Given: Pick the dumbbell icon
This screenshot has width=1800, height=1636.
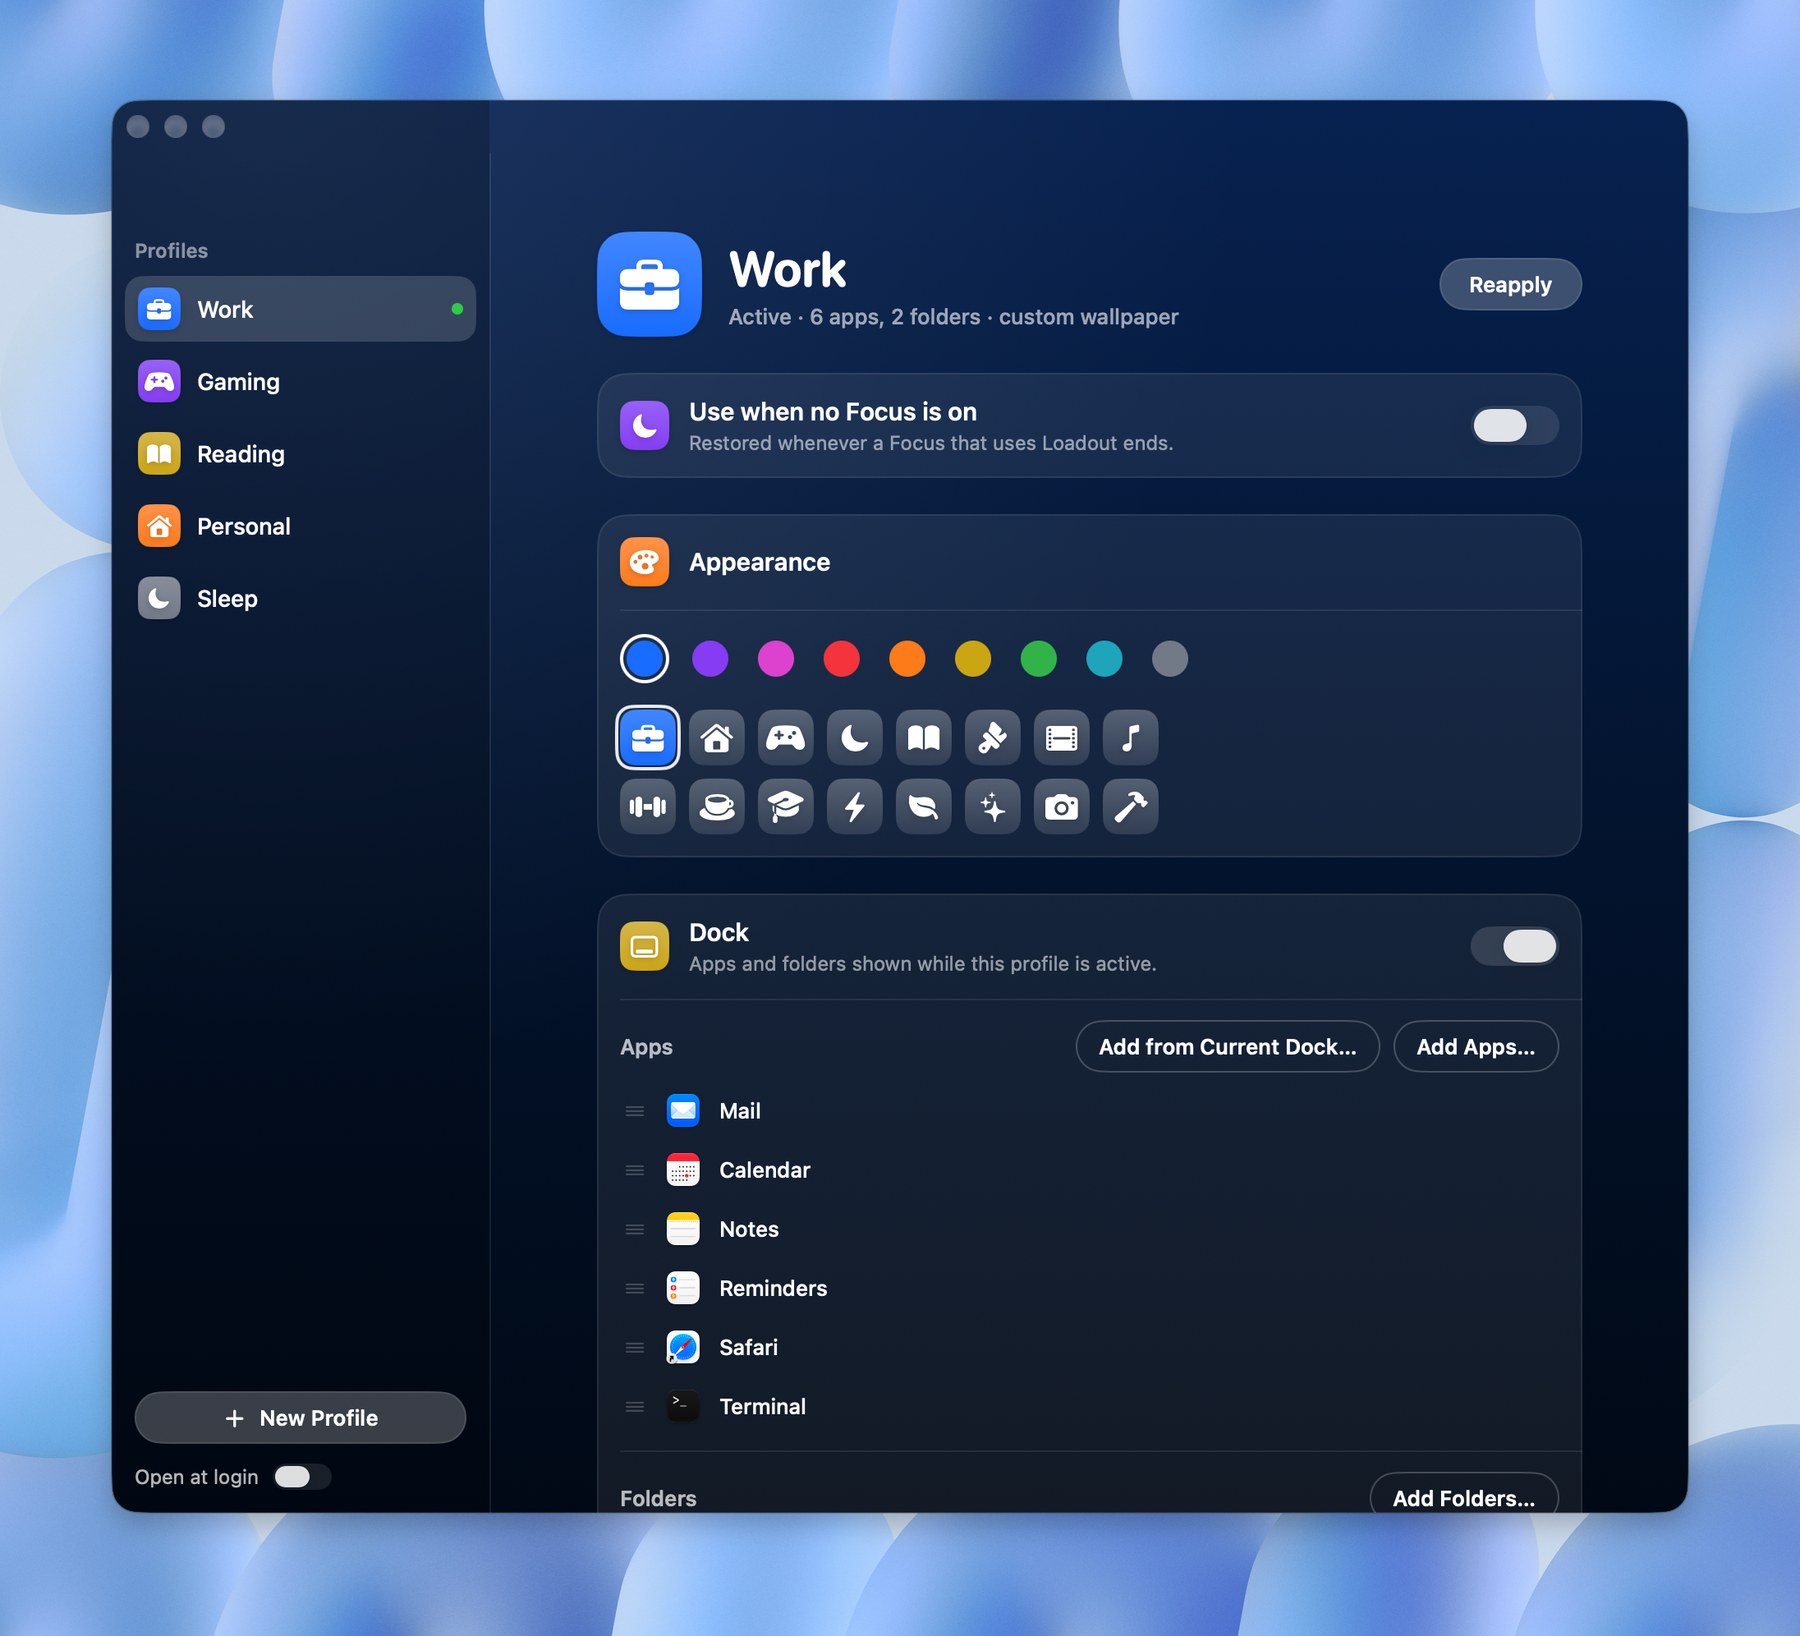Looking at the screenshot, I should 648,806.
